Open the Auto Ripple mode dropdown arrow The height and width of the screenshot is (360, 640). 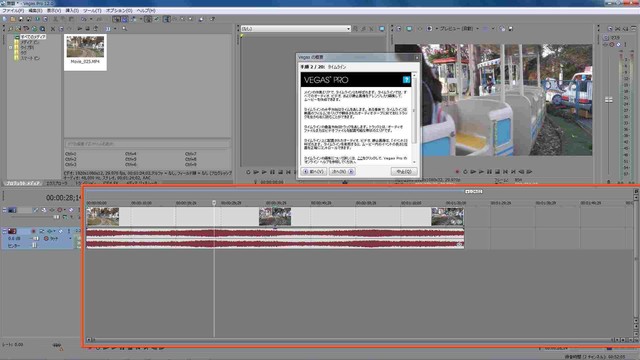[x=141, y=19]
